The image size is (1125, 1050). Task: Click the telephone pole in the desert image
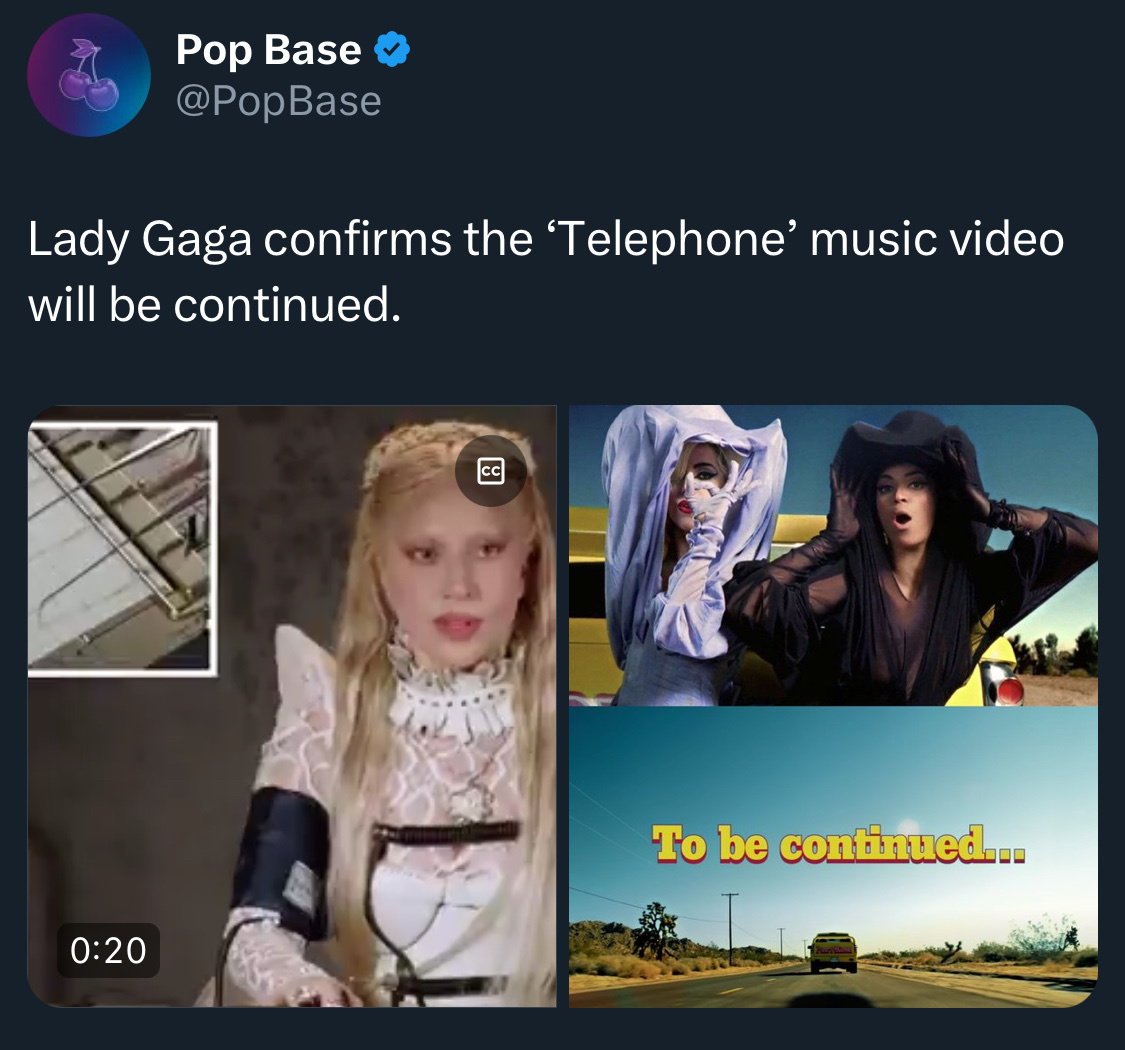point(730,929)
